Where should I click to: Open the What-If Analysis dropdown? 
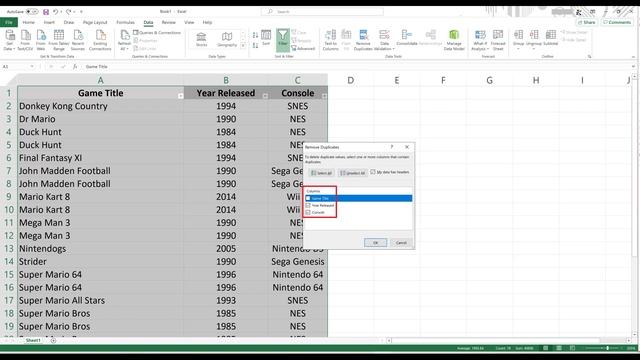point(488,49)
